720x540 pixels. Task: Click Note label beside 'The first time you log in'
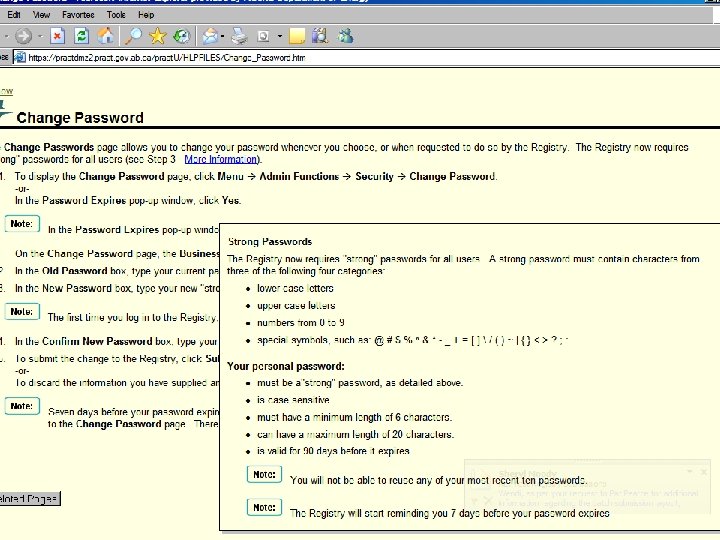tap(22, 312)
